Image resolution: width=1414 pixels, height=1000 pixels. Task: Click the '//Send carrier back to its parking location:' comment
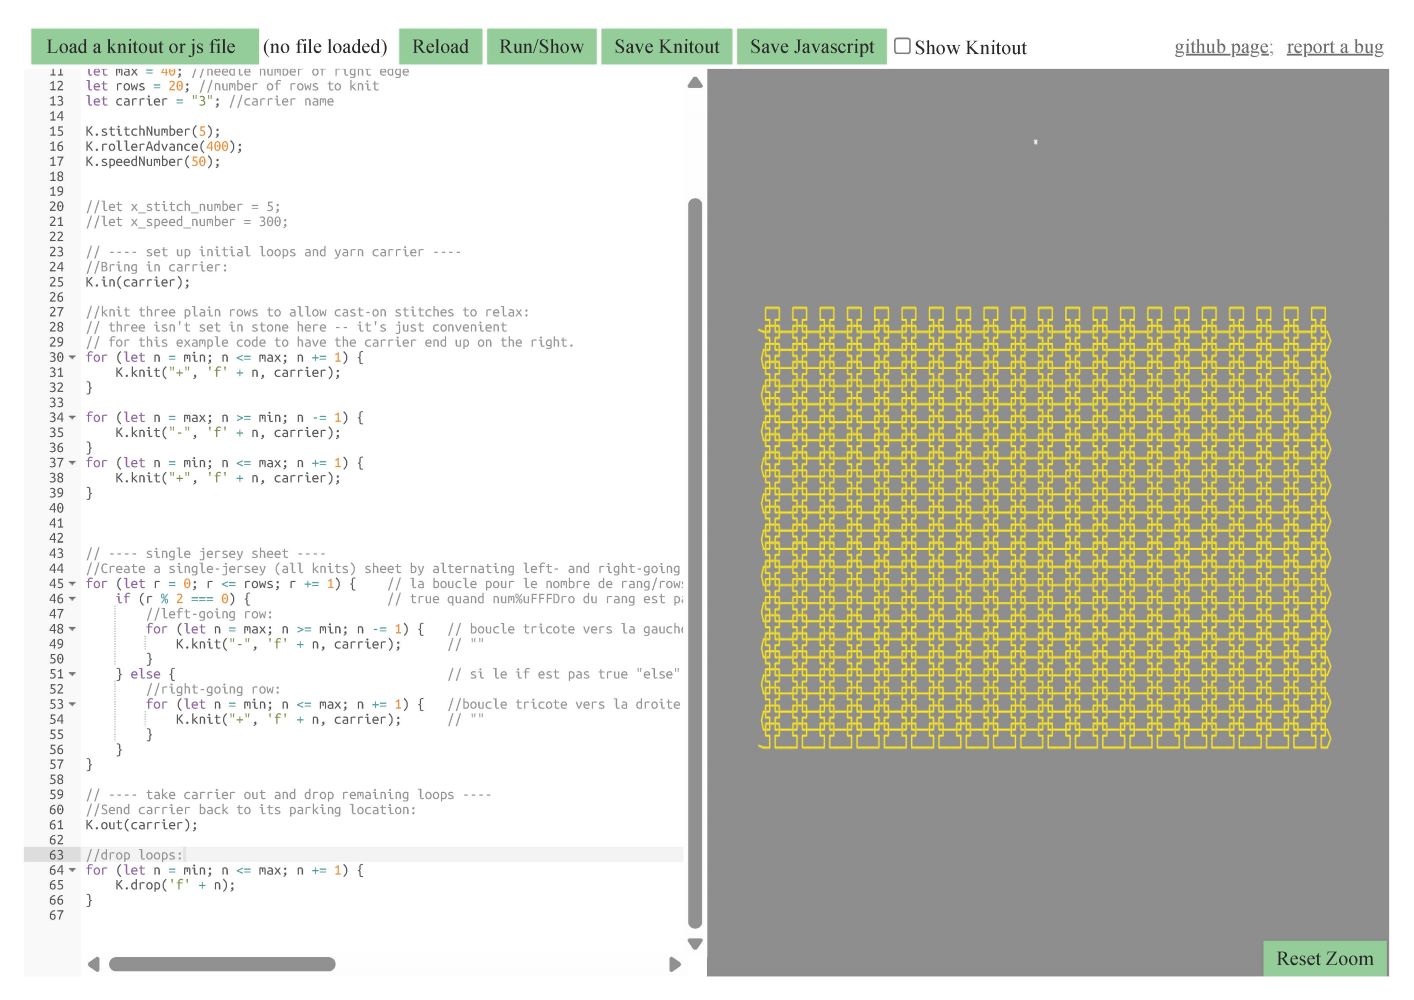pos(250,810)
